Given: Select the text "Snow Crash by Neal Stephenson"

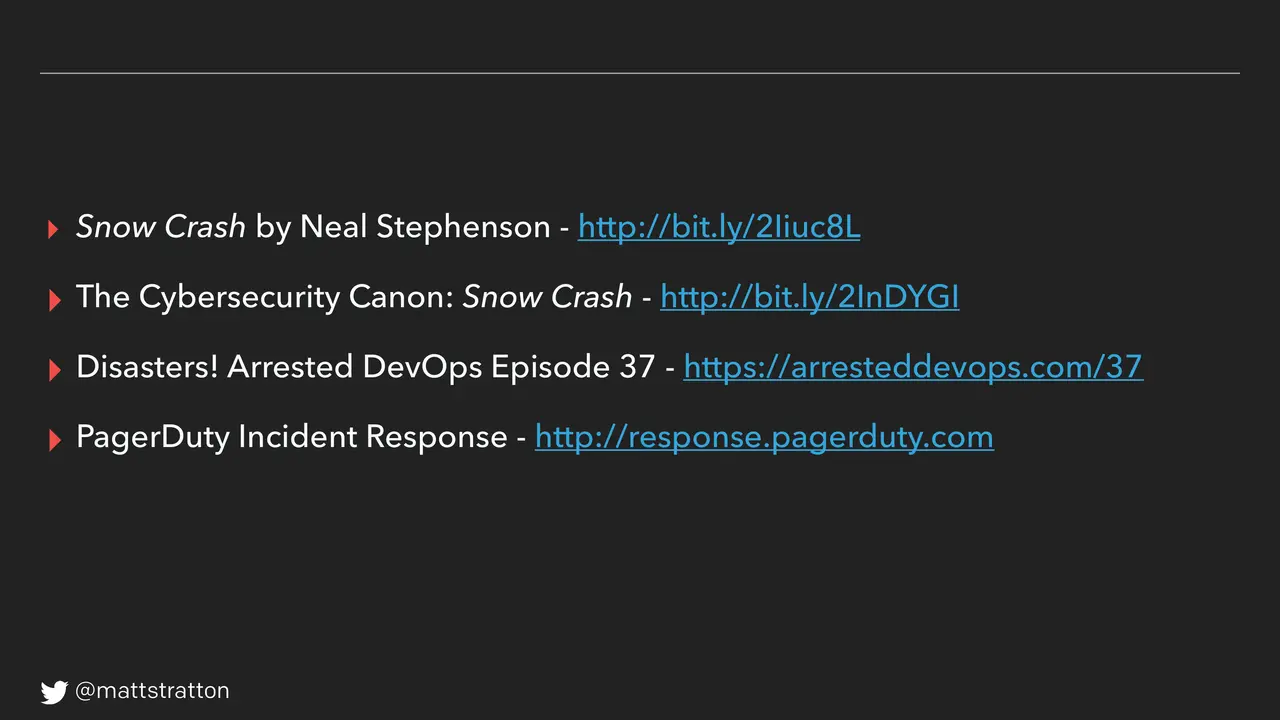Looking at the screenshot, I should pos(313,227).
